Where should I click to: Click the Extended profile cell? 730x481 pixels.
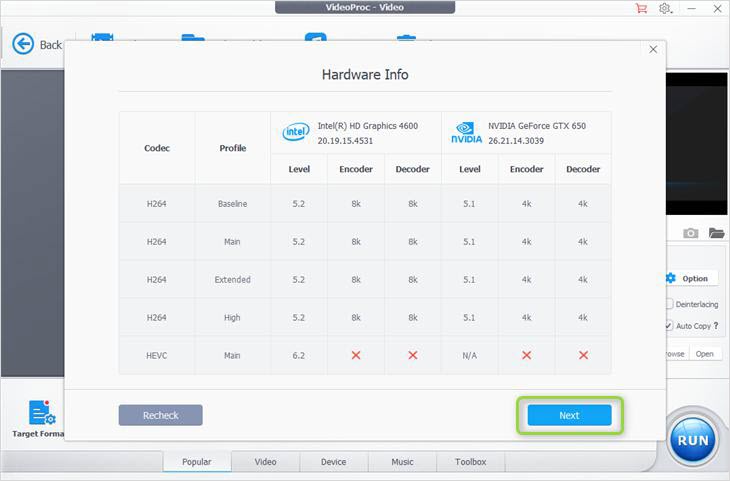pyautogui.click(x=232, y=279)
